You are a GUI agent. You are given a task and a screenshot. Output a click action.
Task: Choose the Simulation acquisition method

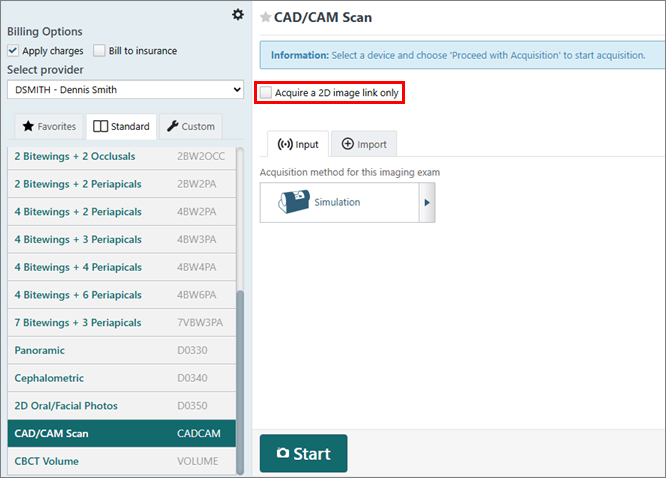point(340,203)
